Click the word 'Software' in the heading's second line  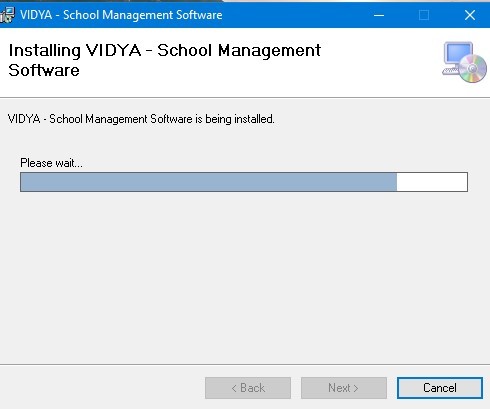[x=44, y=70]
